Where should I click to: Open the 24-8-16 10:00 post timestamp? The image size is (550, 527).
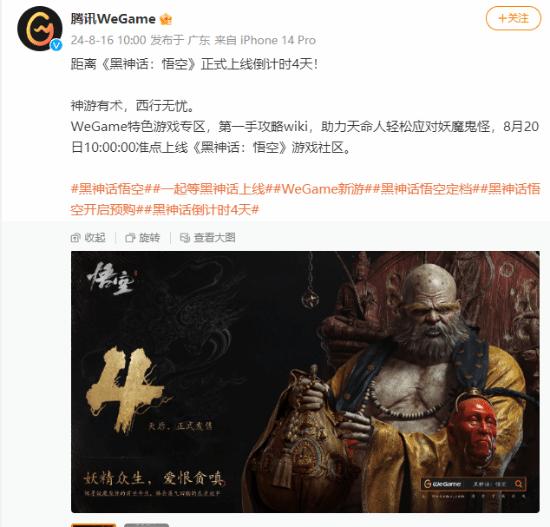point(108,40)
